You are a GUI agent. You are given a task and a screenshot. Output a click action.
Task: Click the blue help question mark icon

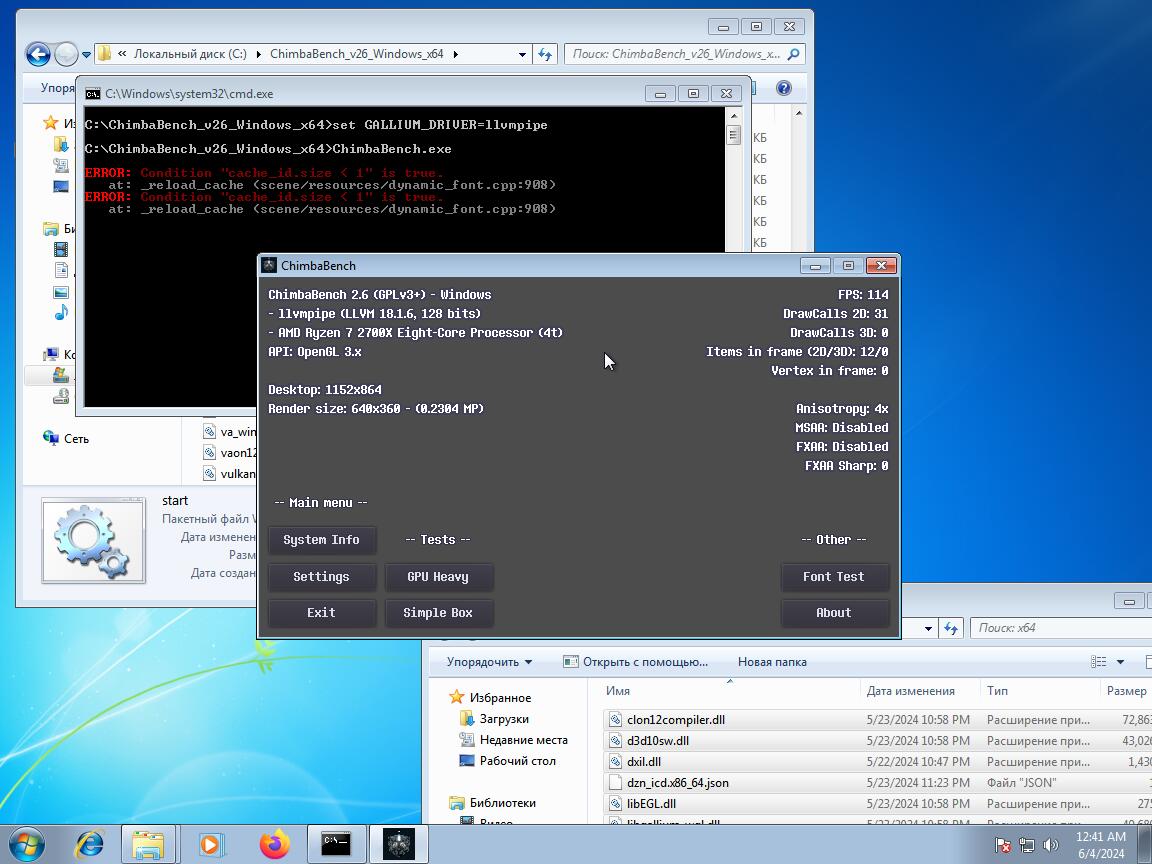(x=784, y=89)
